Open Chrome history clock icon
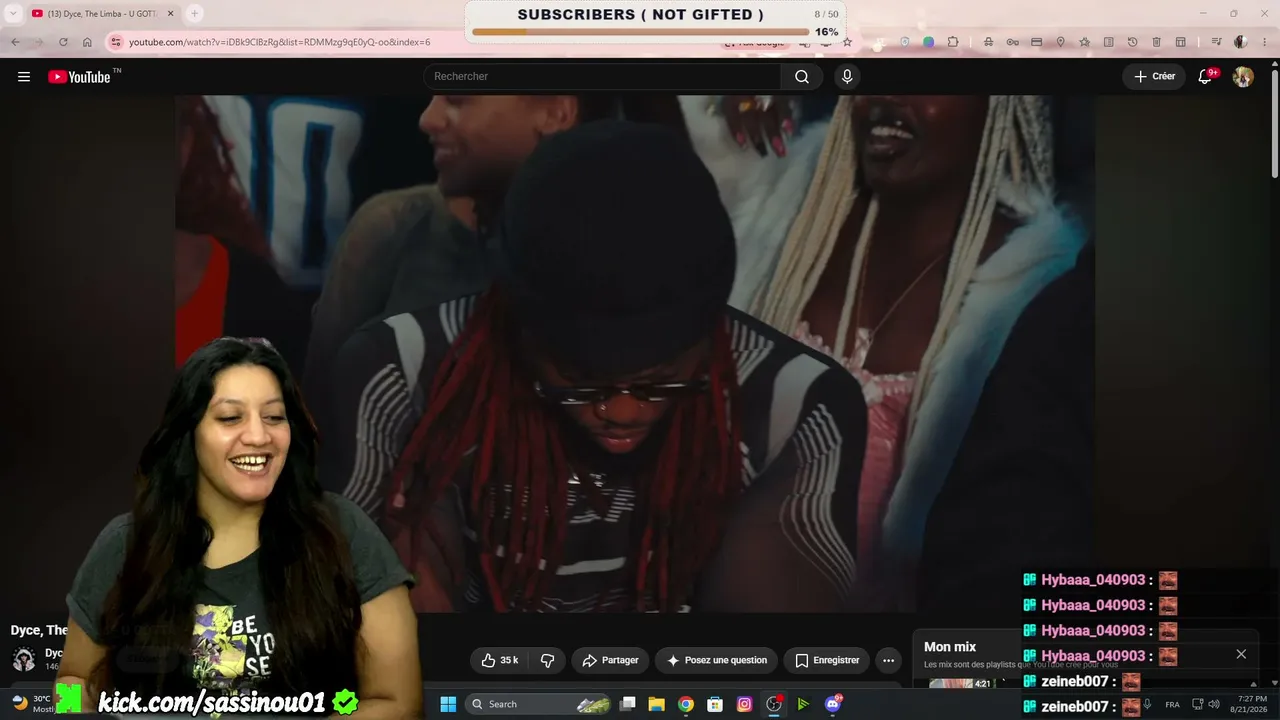Image resolution: width=1280 pixels, height=720 pixels. point(1132,42)
